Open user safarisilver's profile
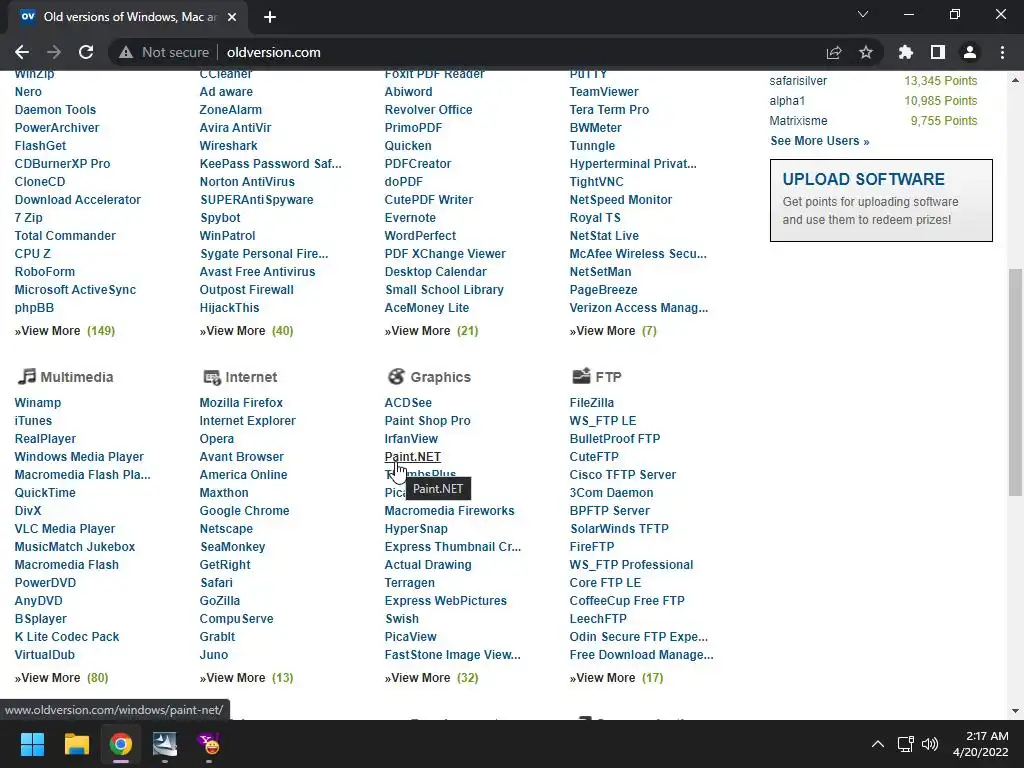This screenshot has width=1024, height=768. [x=798, y=81]
